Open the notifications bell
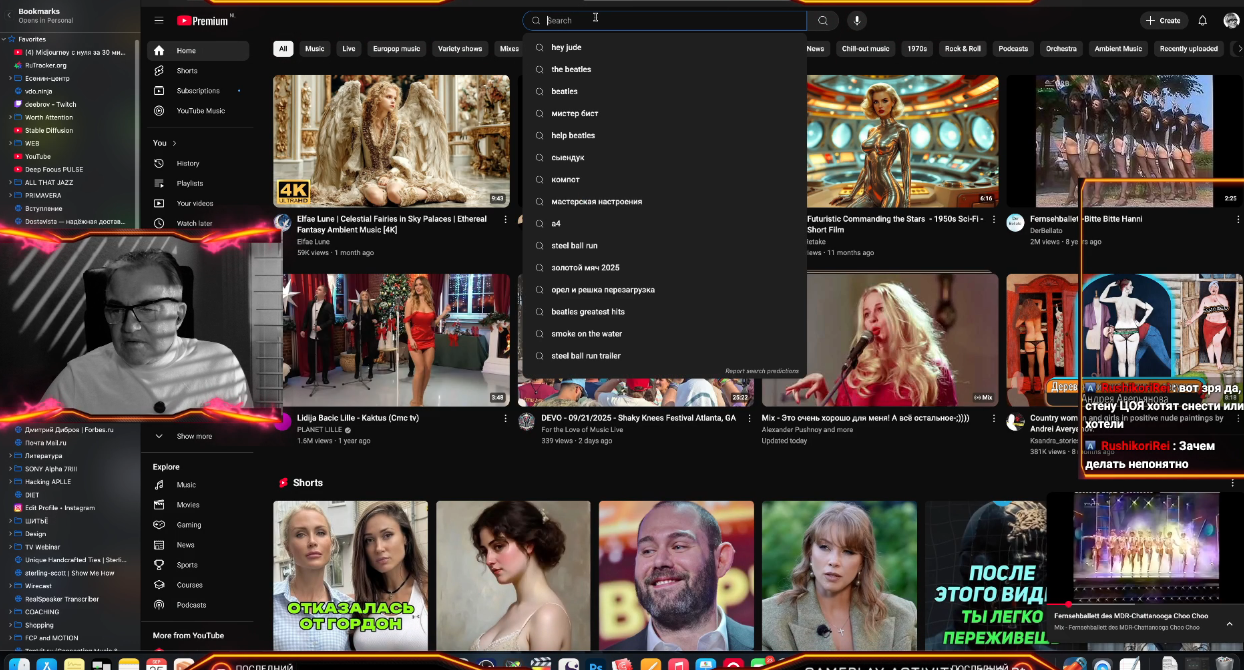The image size is (1244, 670). 1203,20
